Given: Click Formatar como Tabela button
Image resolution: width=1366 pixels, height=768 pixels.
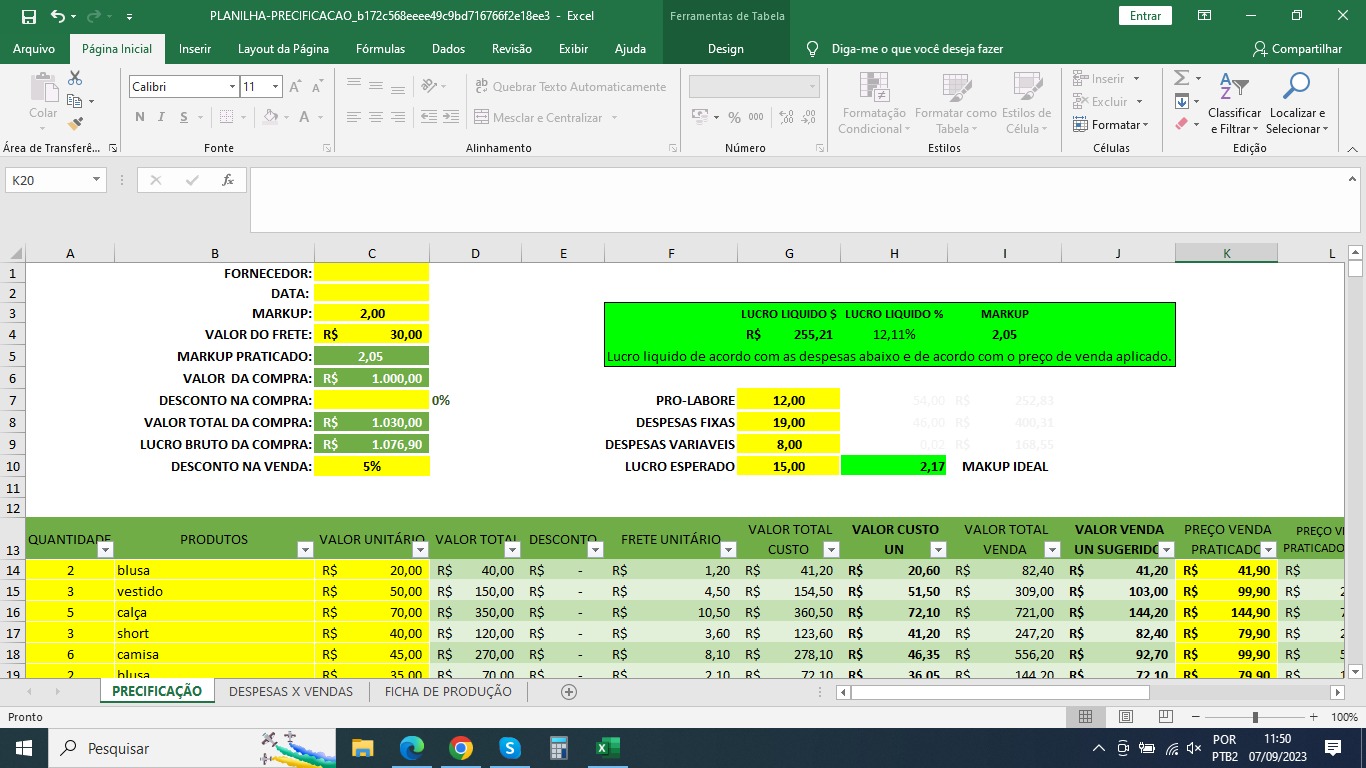Looking at the screenshot, I should coord(955,104).
